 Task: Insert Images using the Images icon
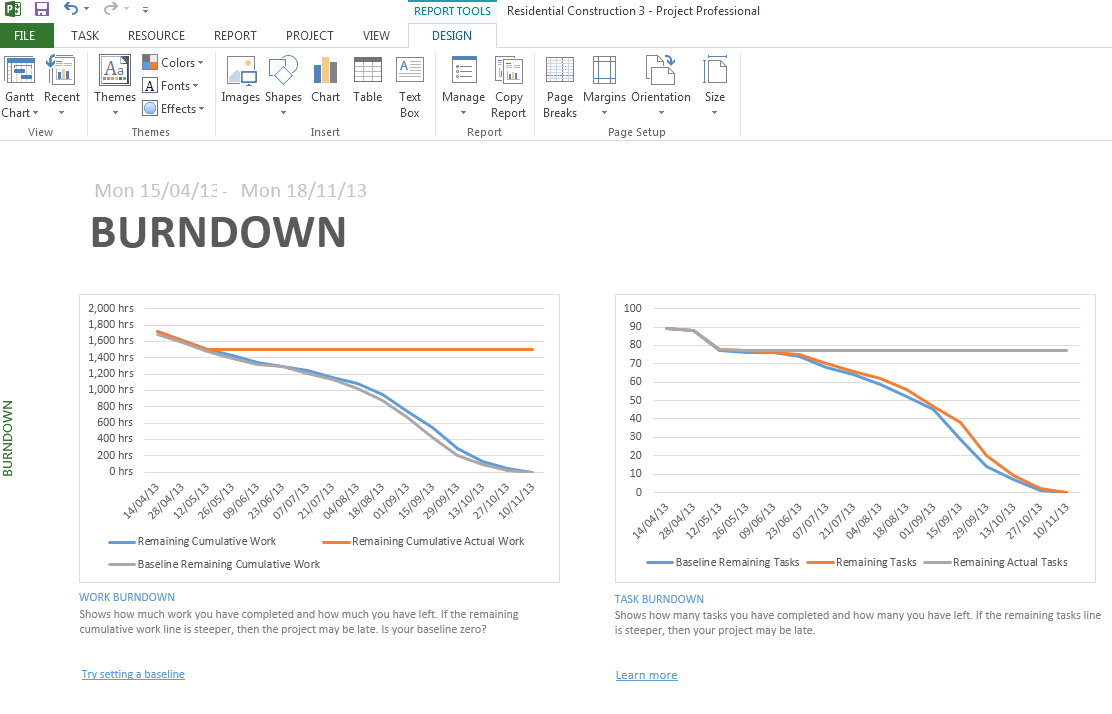point(240,71)
